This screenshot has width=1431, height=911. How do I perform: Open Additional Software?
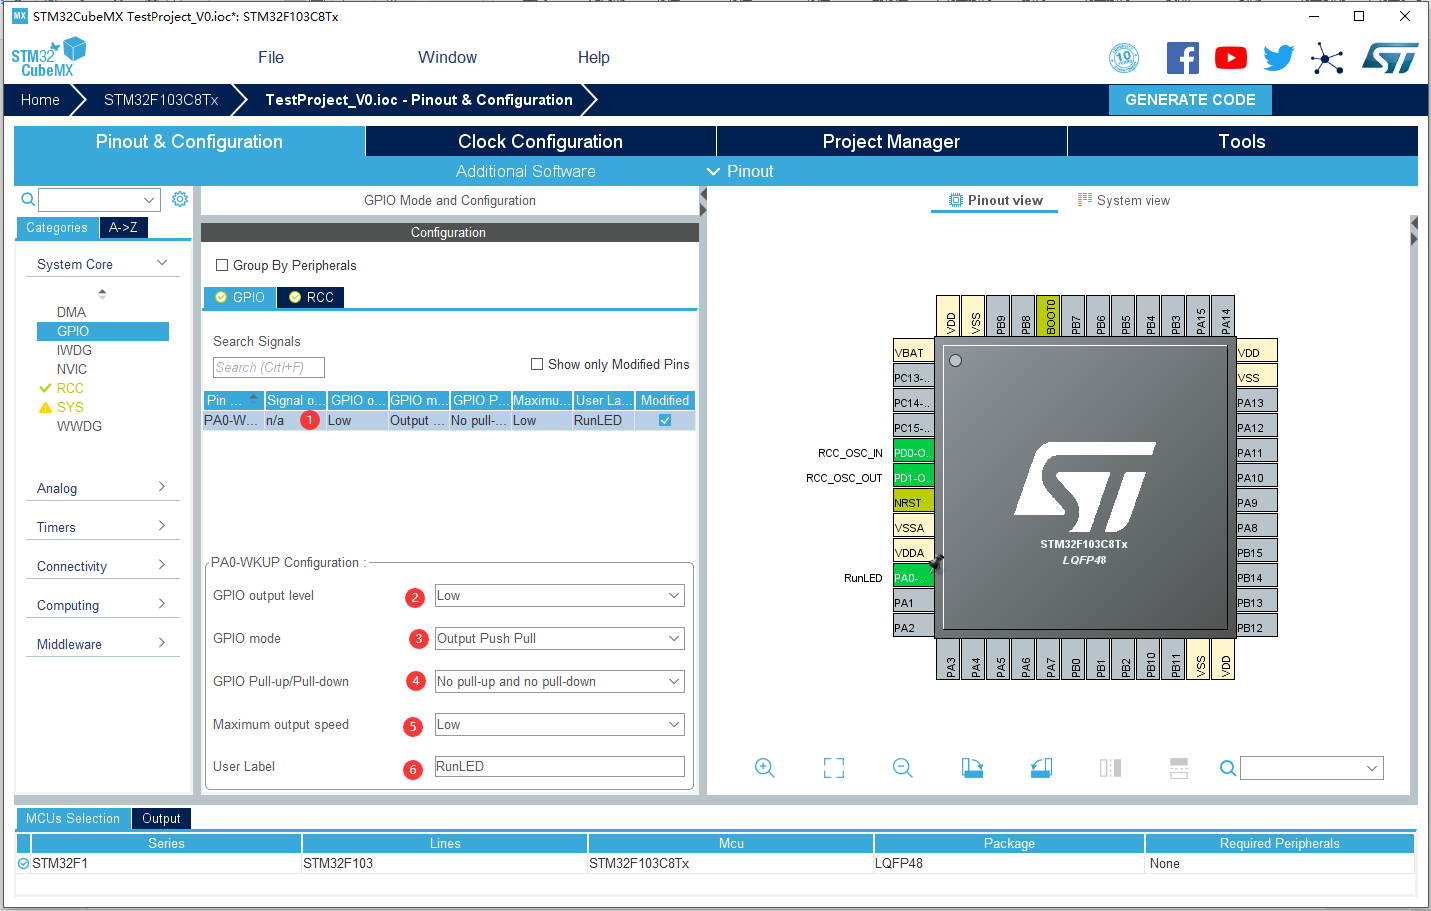526,171
